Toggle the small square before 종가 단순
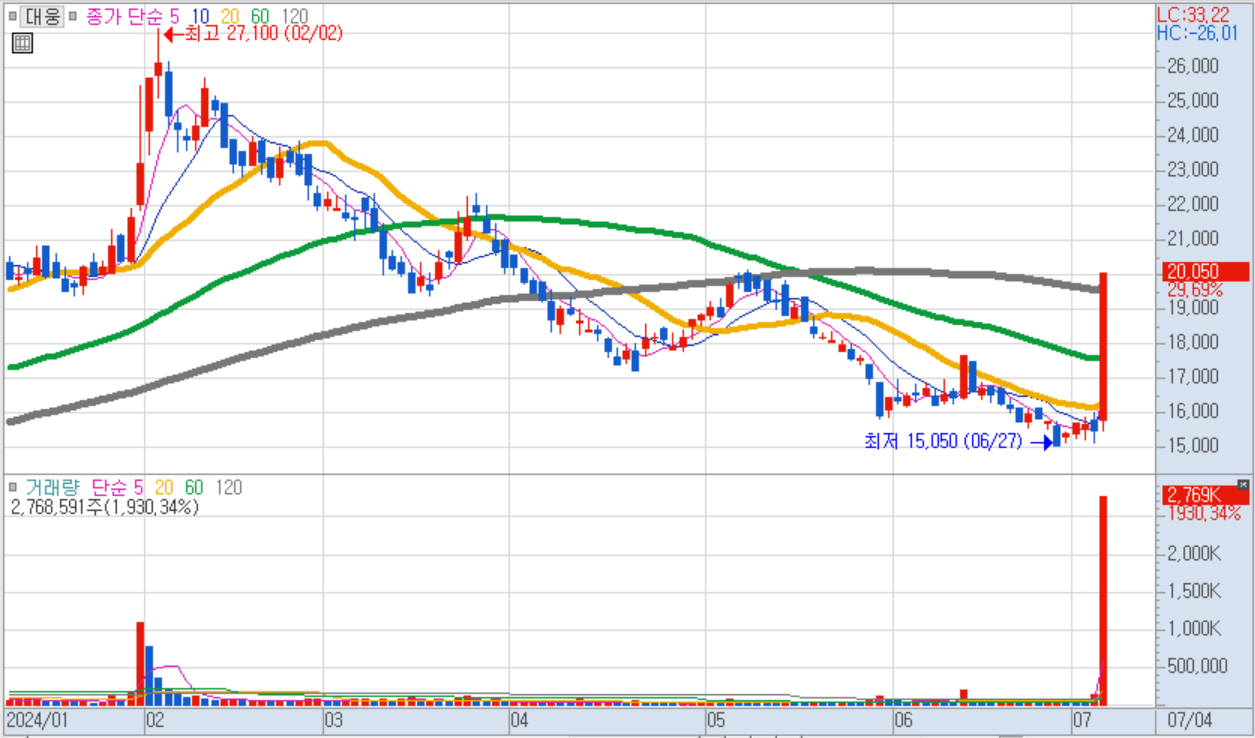 [72, 16]
